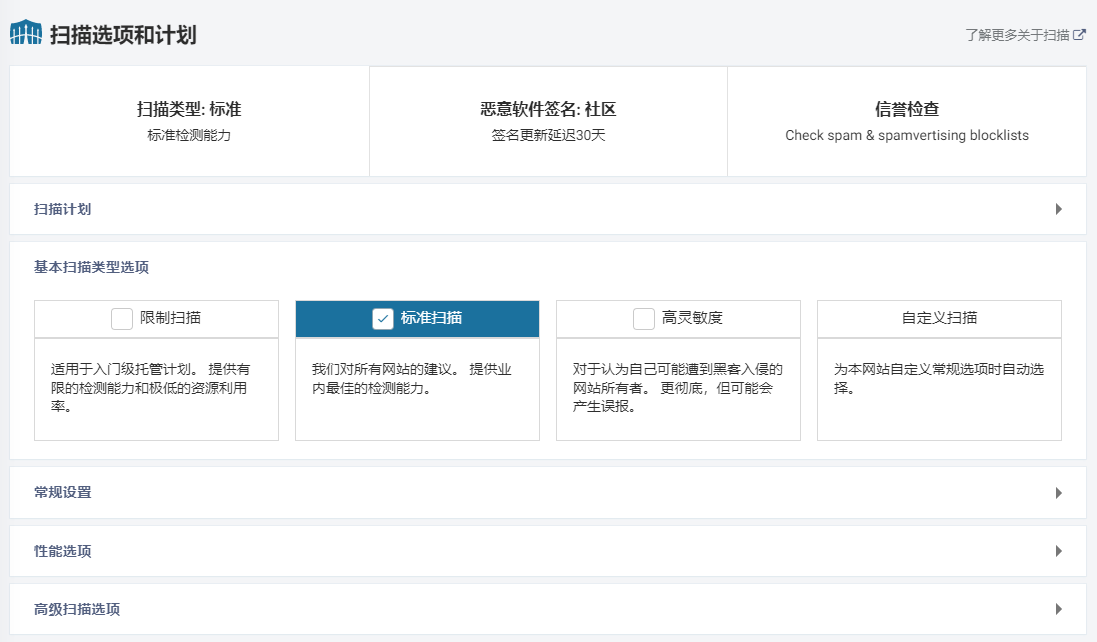Click the triangle arrow on 性能选项 row

tap(1058, 551)
